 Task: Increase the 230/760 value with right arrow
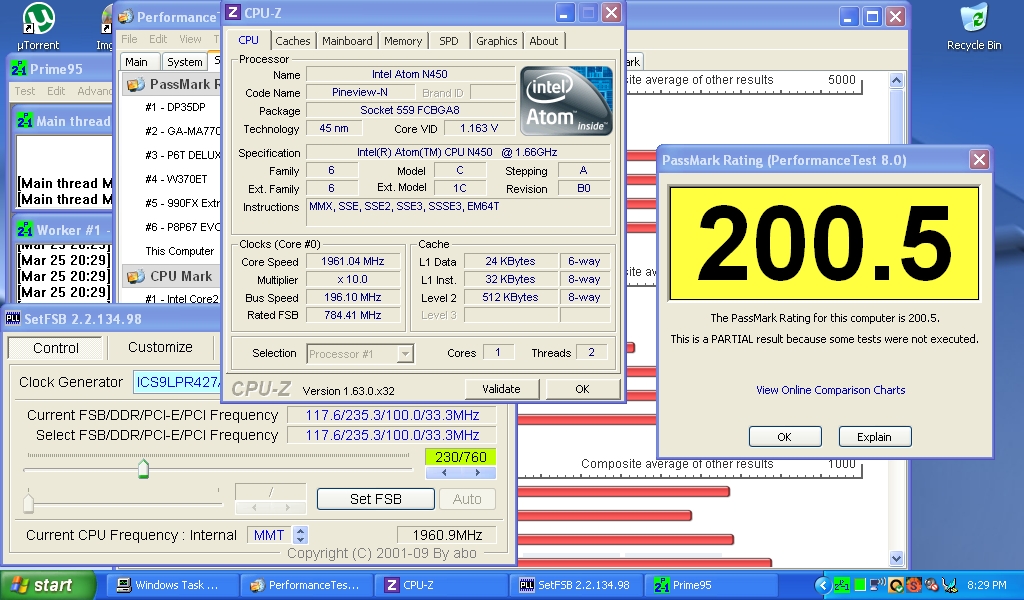pyautogui.click(x=478, y=473)
